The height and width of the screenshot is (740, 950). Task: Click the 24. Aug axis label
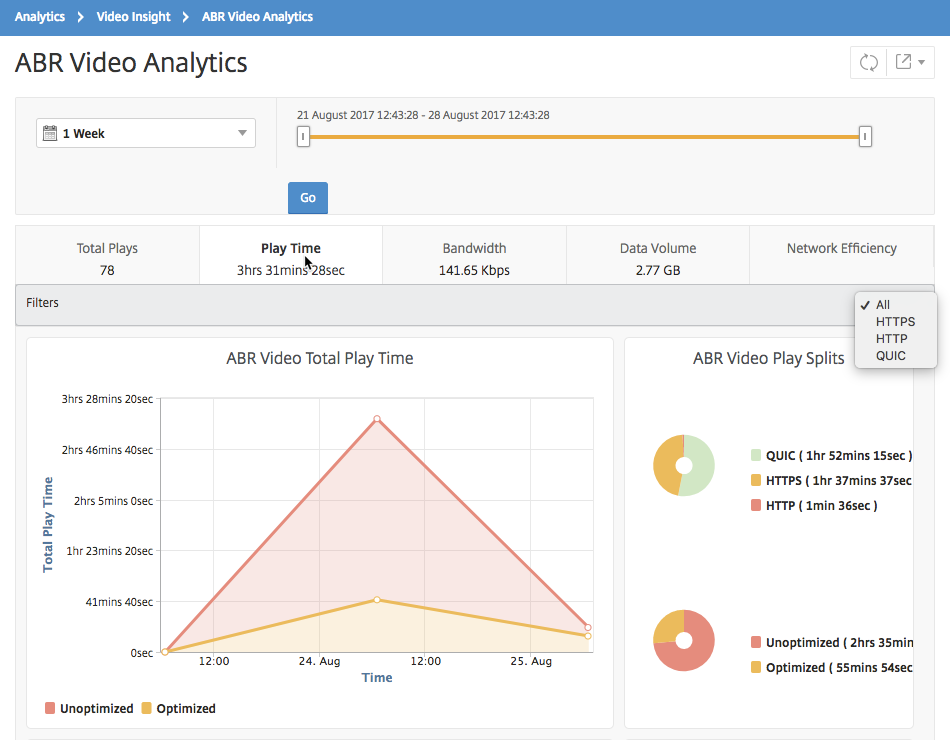319,661
